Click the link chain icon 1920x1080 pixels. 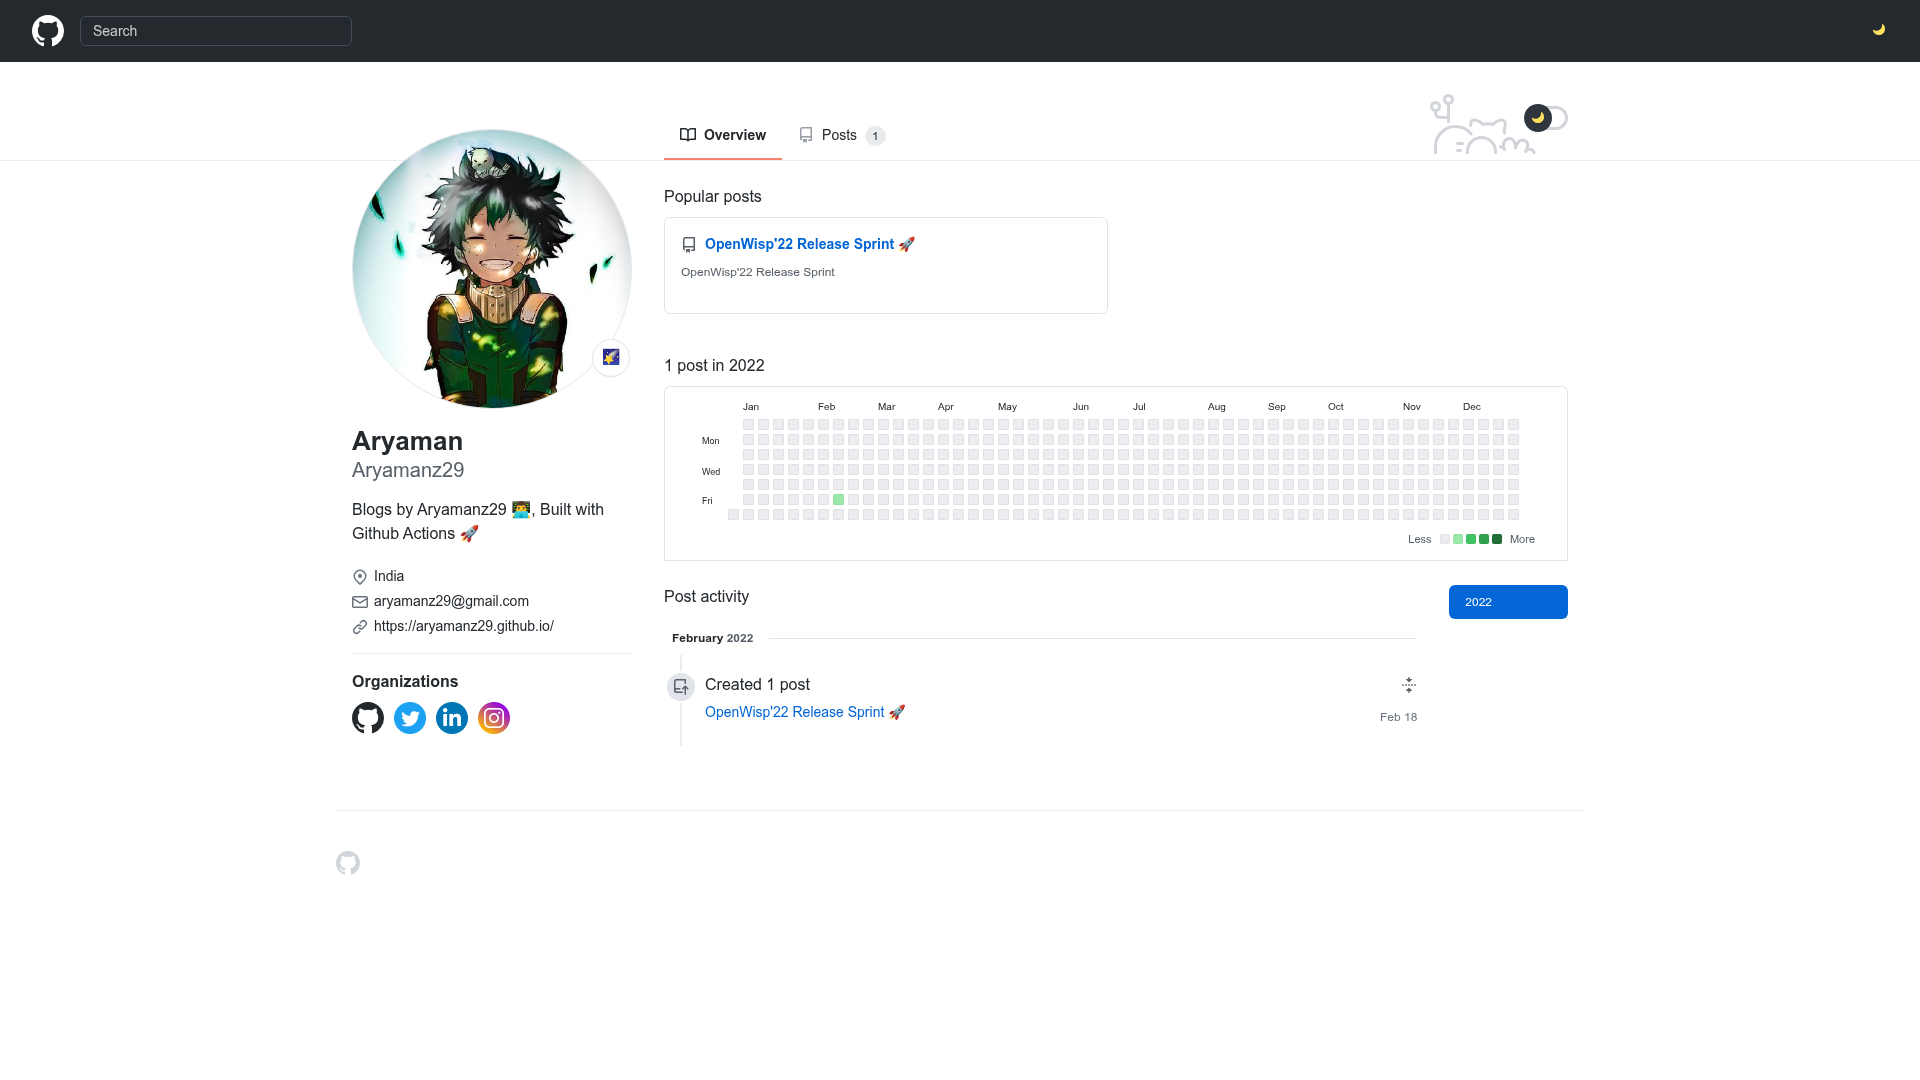tap(360, 627)
